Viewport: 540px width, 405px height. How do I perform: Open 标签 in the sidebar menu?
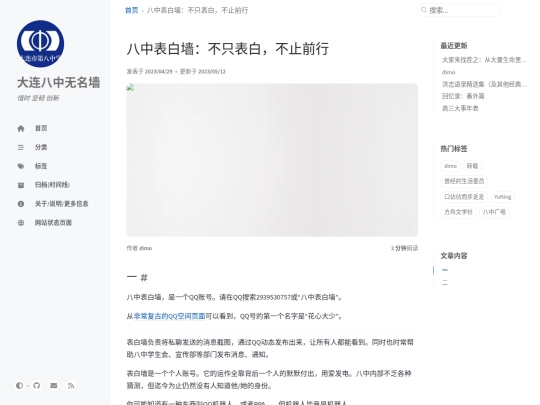41,166
